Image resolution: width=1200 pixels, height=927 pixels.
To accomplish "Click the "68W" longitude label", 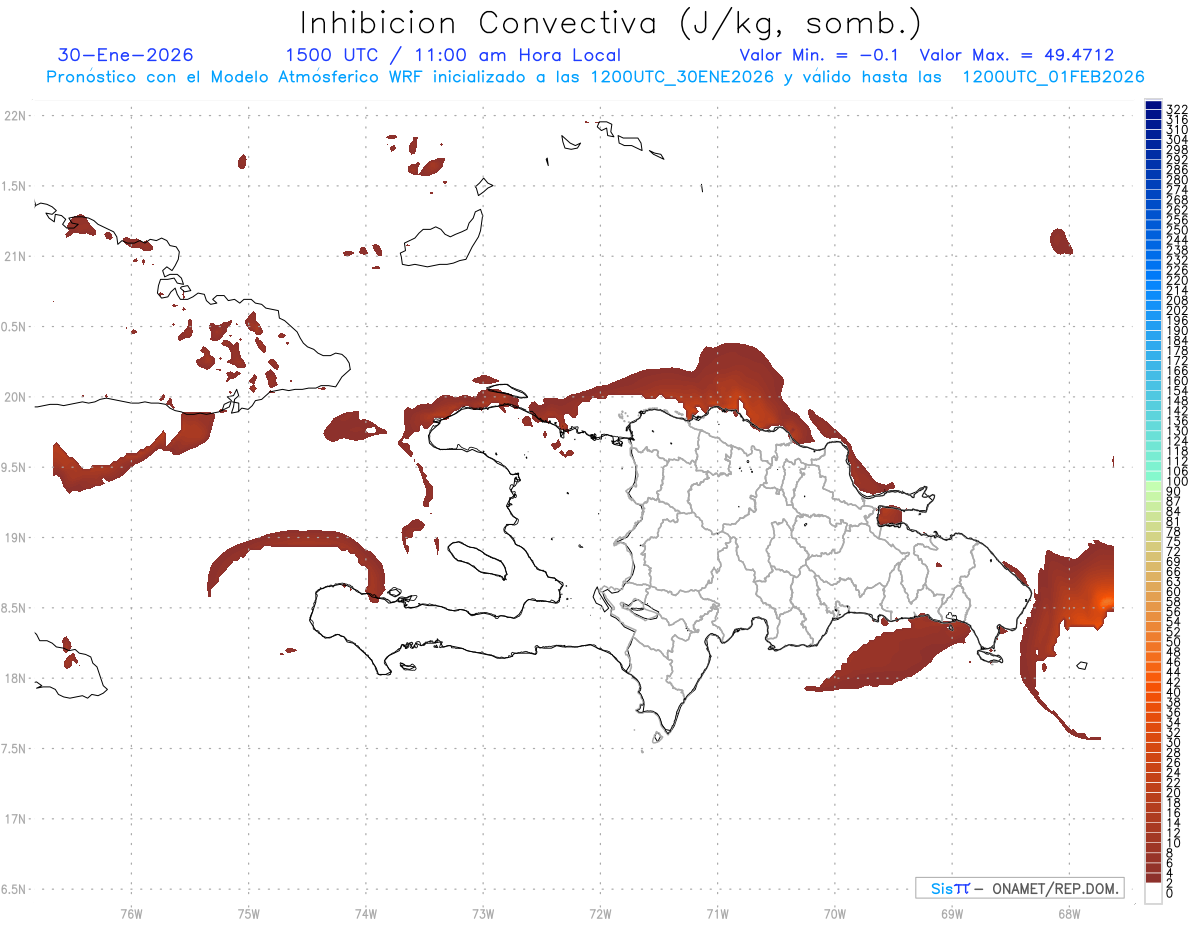I will 1069,912.
